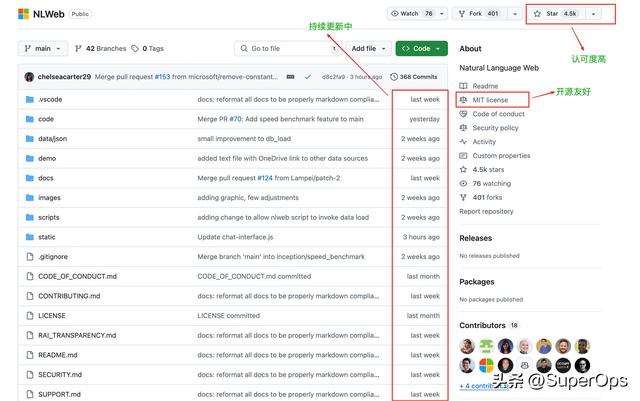The image size is (640, 401).
Task: Click the Watch button
Action: 411,13
